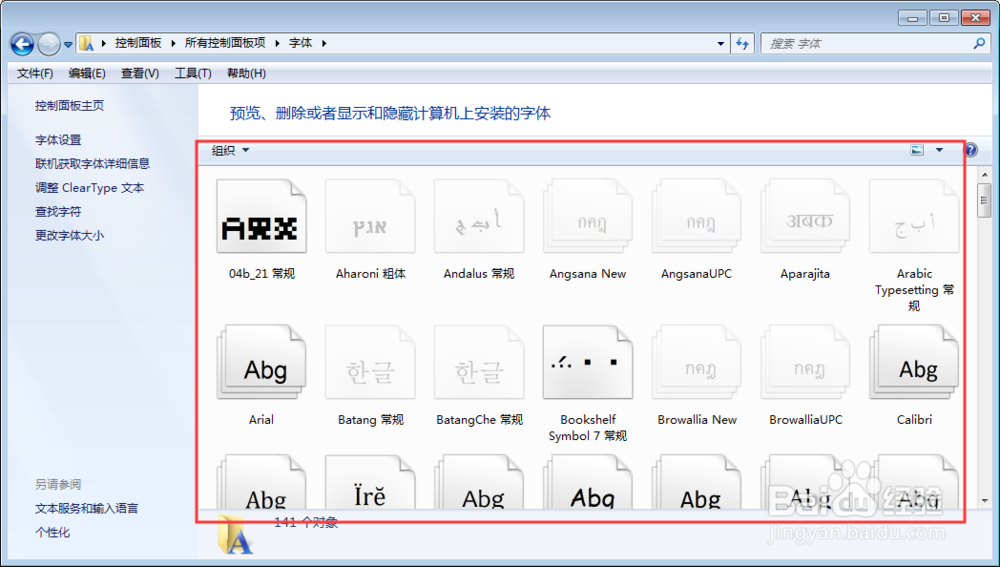1000x567 pixels.
Task: Open the view options dropdown arrow
Action: (x=939, y=150)
